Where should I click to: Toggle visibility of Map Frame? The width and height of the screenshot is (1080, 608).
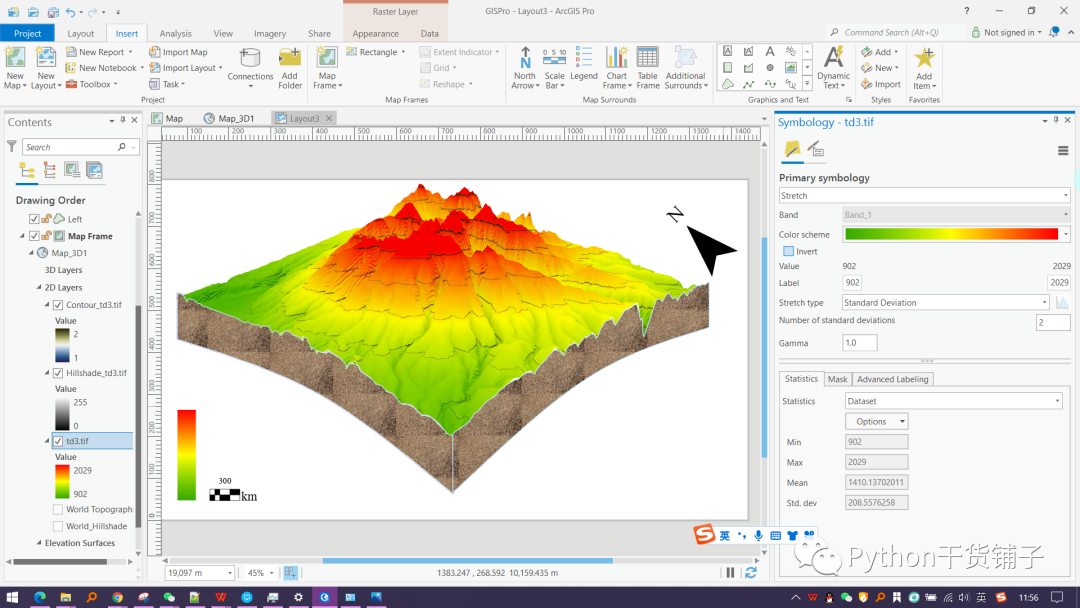click(34, 236)
